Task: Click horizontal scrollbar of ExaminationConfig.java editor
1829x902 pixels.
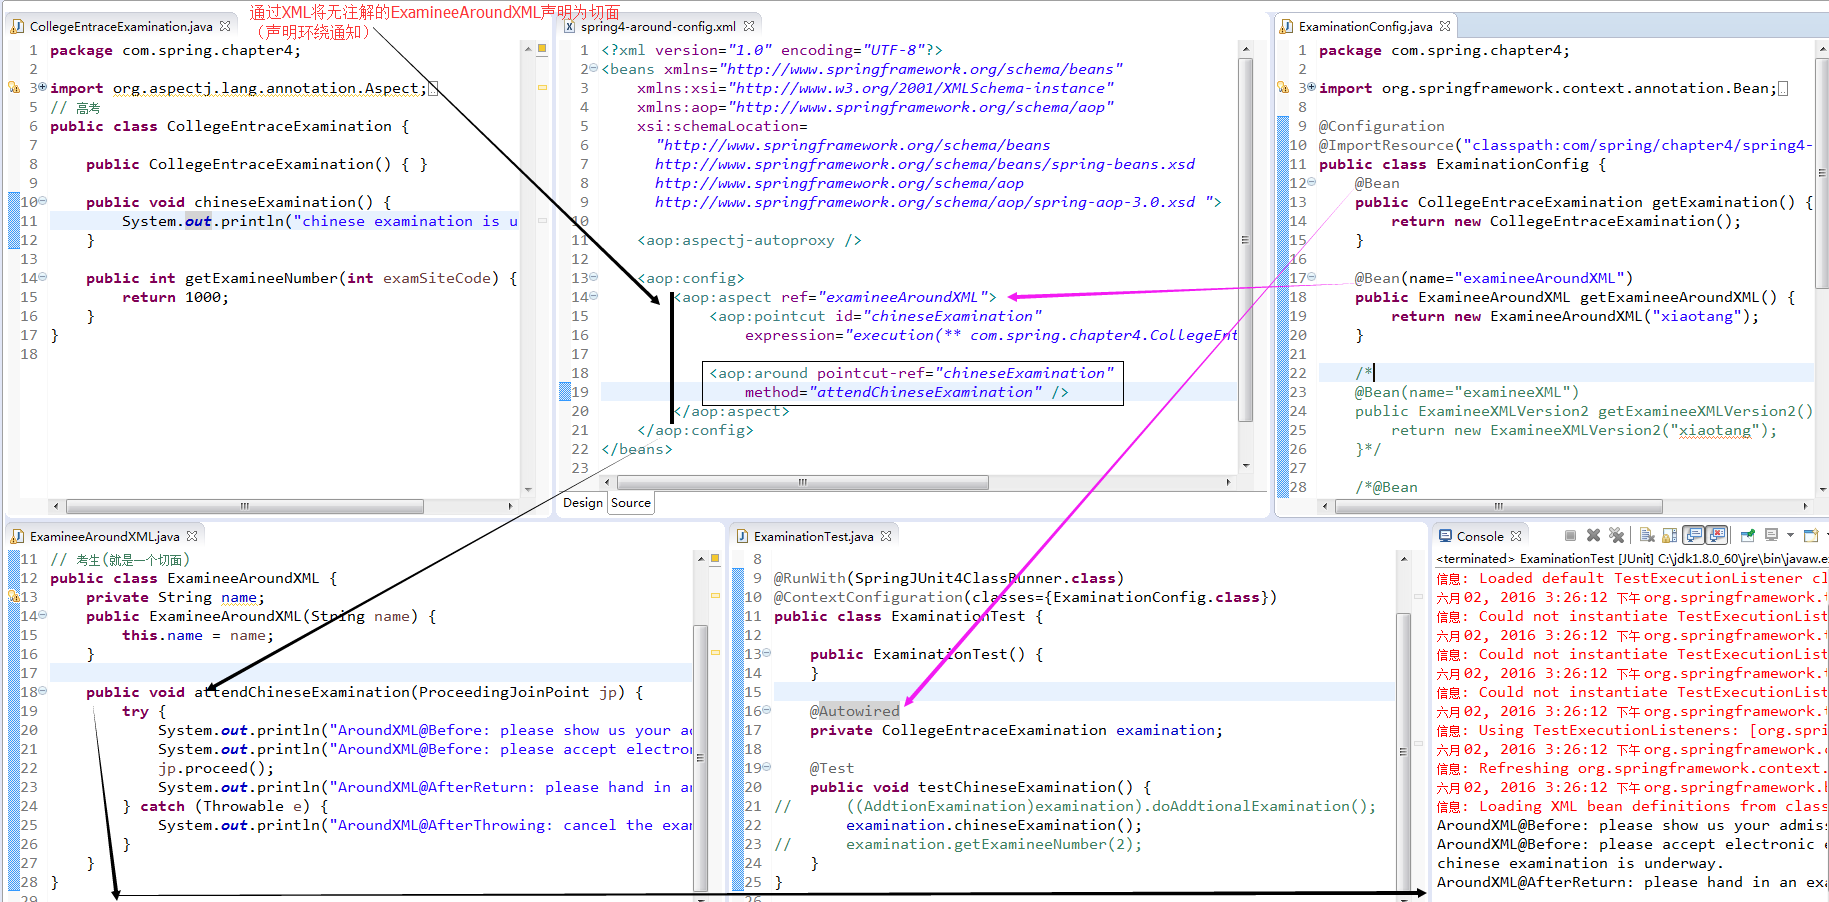Action: tap(1498, 506)
